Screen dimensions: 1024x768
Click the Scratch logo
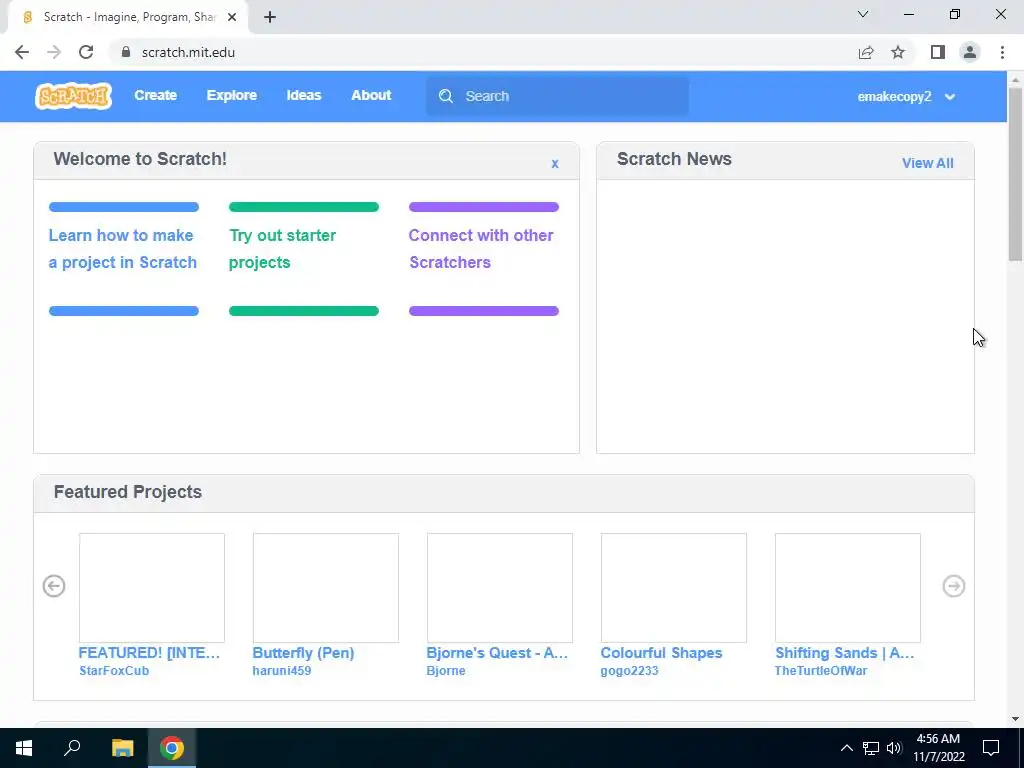point(73,96)
